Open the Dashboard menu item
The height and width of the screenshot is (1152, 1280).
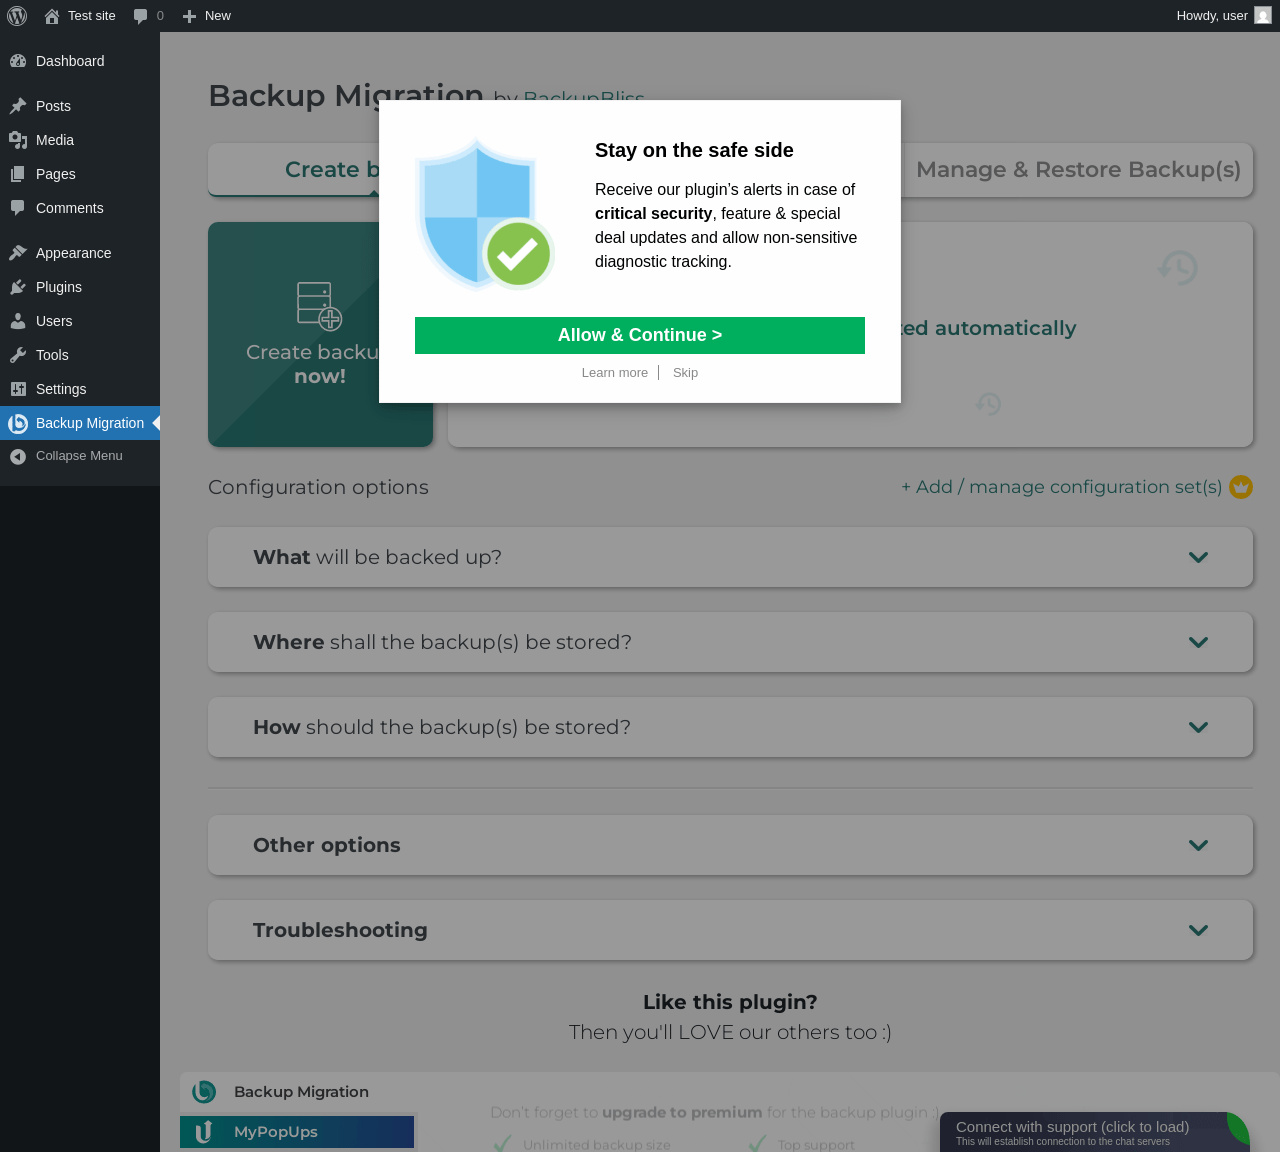pos(80,61)
